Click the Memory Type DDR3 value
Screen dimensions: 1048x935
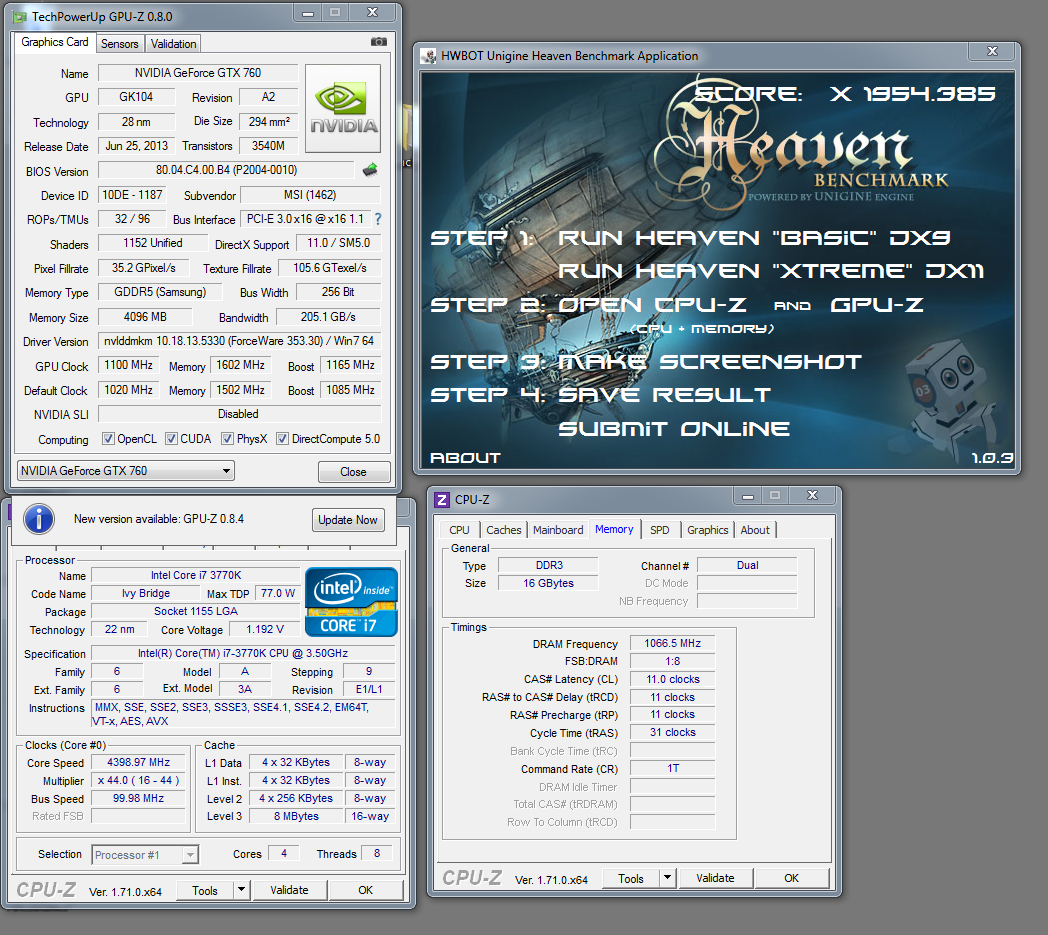click(x=549, y=565)
